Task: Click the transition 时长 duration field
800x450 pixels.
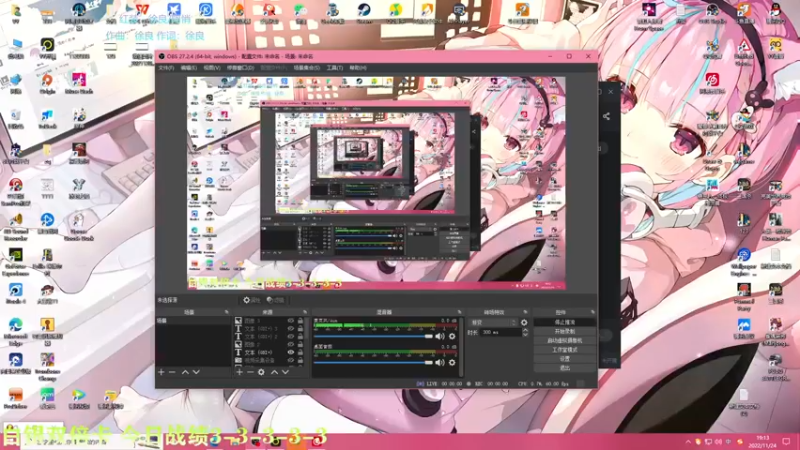Action: click(500, 333)
